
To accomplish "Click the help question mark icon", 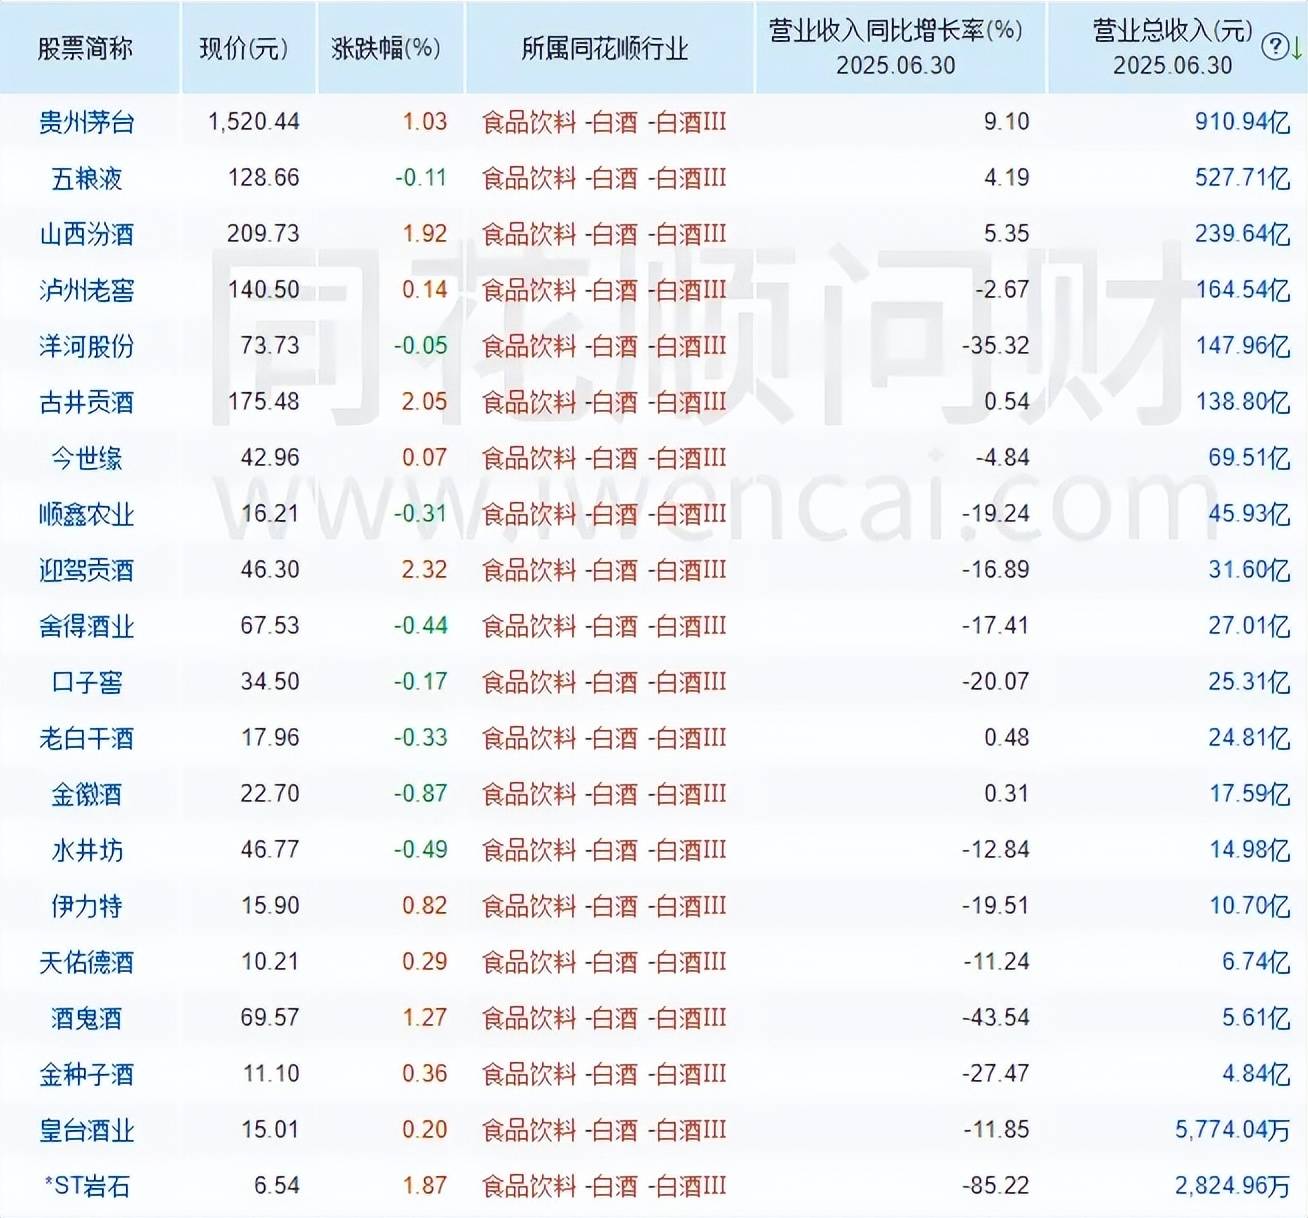I will (1274, 47).
